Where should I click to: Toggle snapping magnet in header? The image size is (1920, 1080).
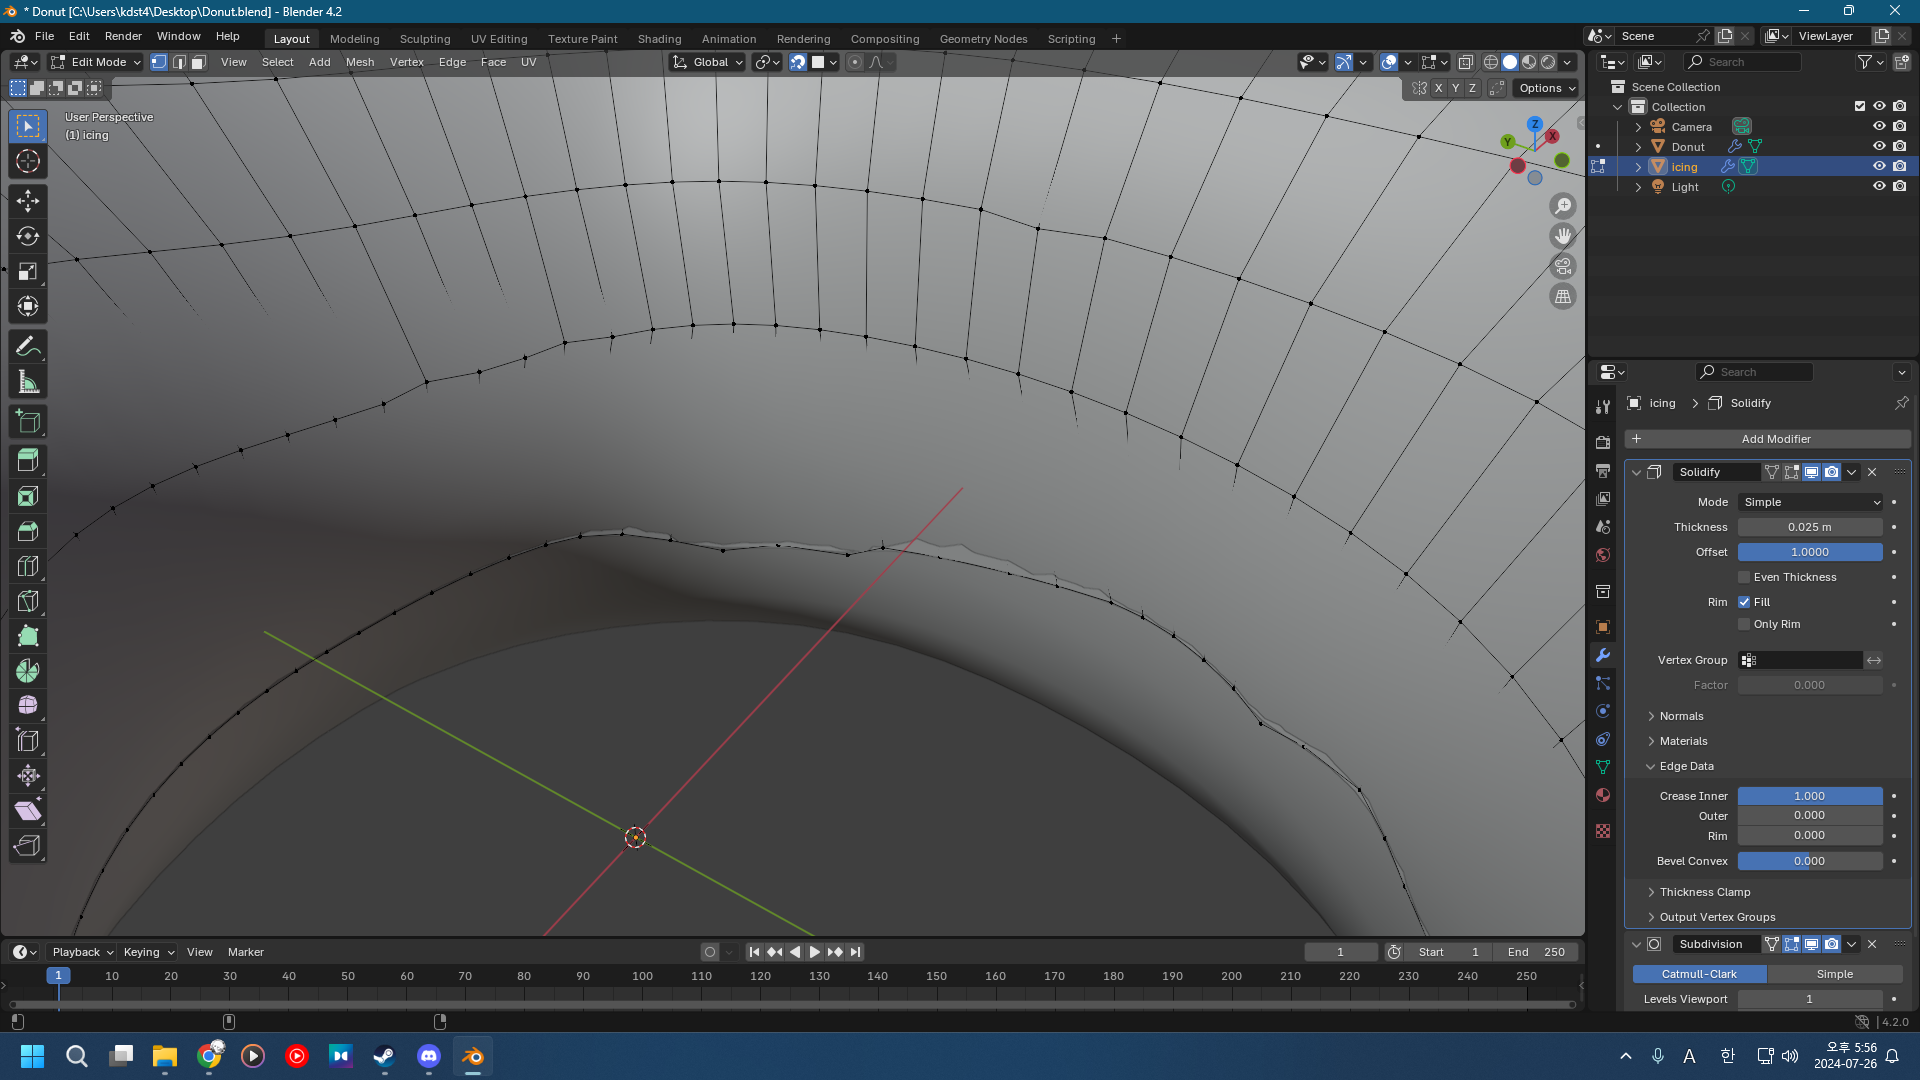(x=798, y=62)
